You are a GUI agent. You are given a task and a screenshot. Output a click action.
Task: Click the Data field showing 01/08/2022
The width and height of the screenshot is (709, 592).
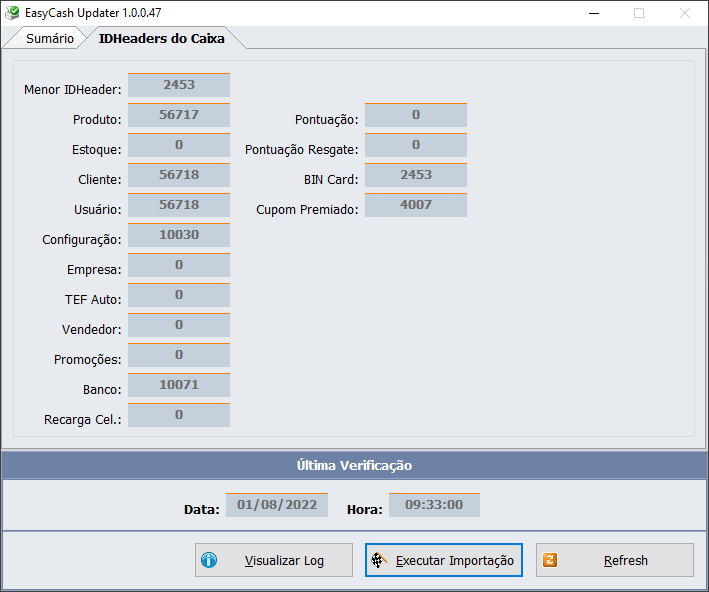276,505
